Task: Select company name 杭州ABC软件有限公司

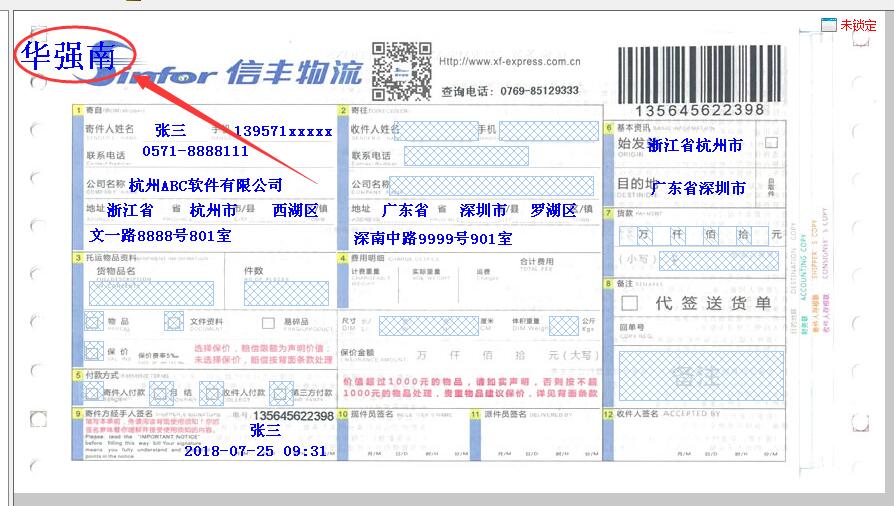Action: coord(206,185)
